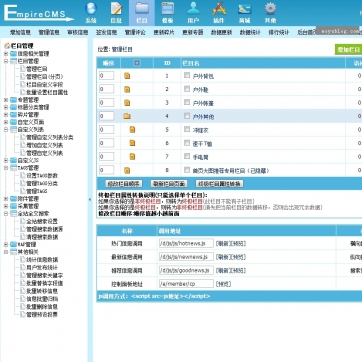This screenshot has height=362, width=362.
Task: Tick the checkbox for the hidden homepage column row
Action: [x=187, y=170]
